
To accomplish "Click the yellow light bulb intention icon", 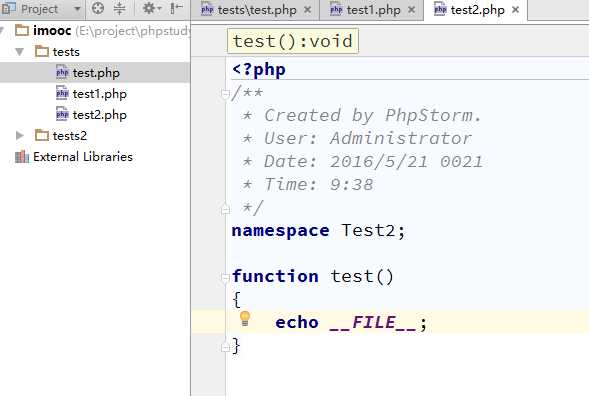I will [245, 319].
